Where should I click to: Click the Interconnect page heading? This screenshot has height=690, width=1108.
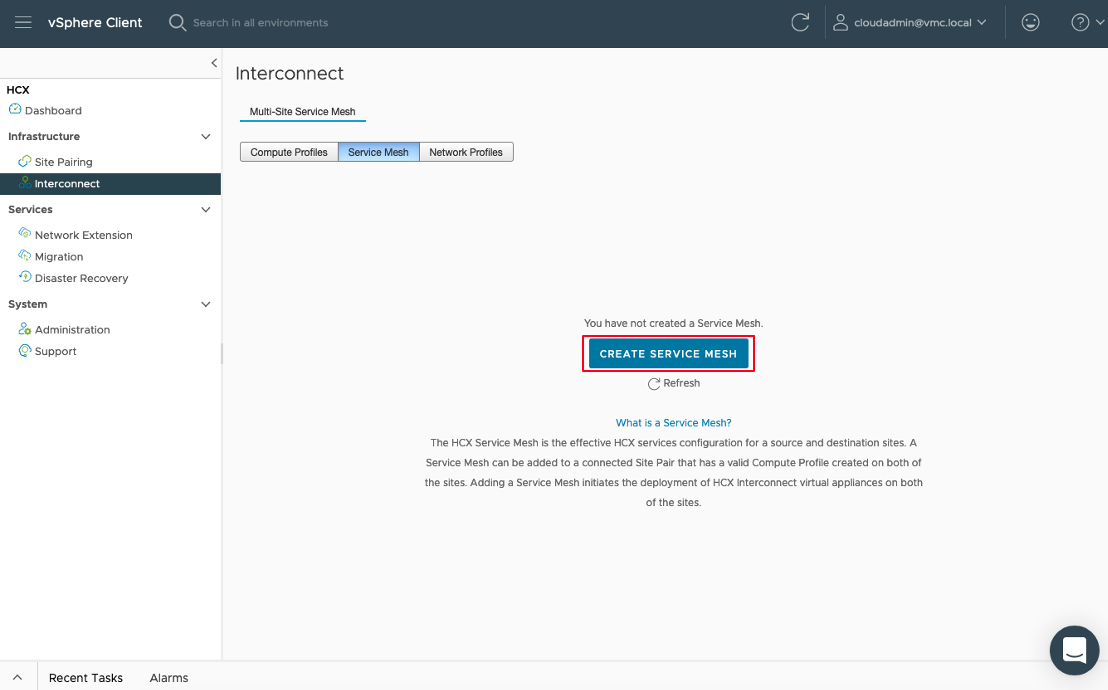[x=290, y=74]
